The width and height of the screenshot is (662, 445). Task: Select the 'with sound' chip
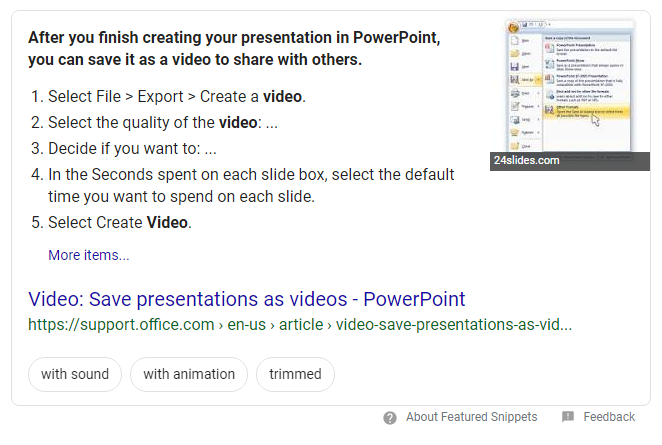click(75, 374)
